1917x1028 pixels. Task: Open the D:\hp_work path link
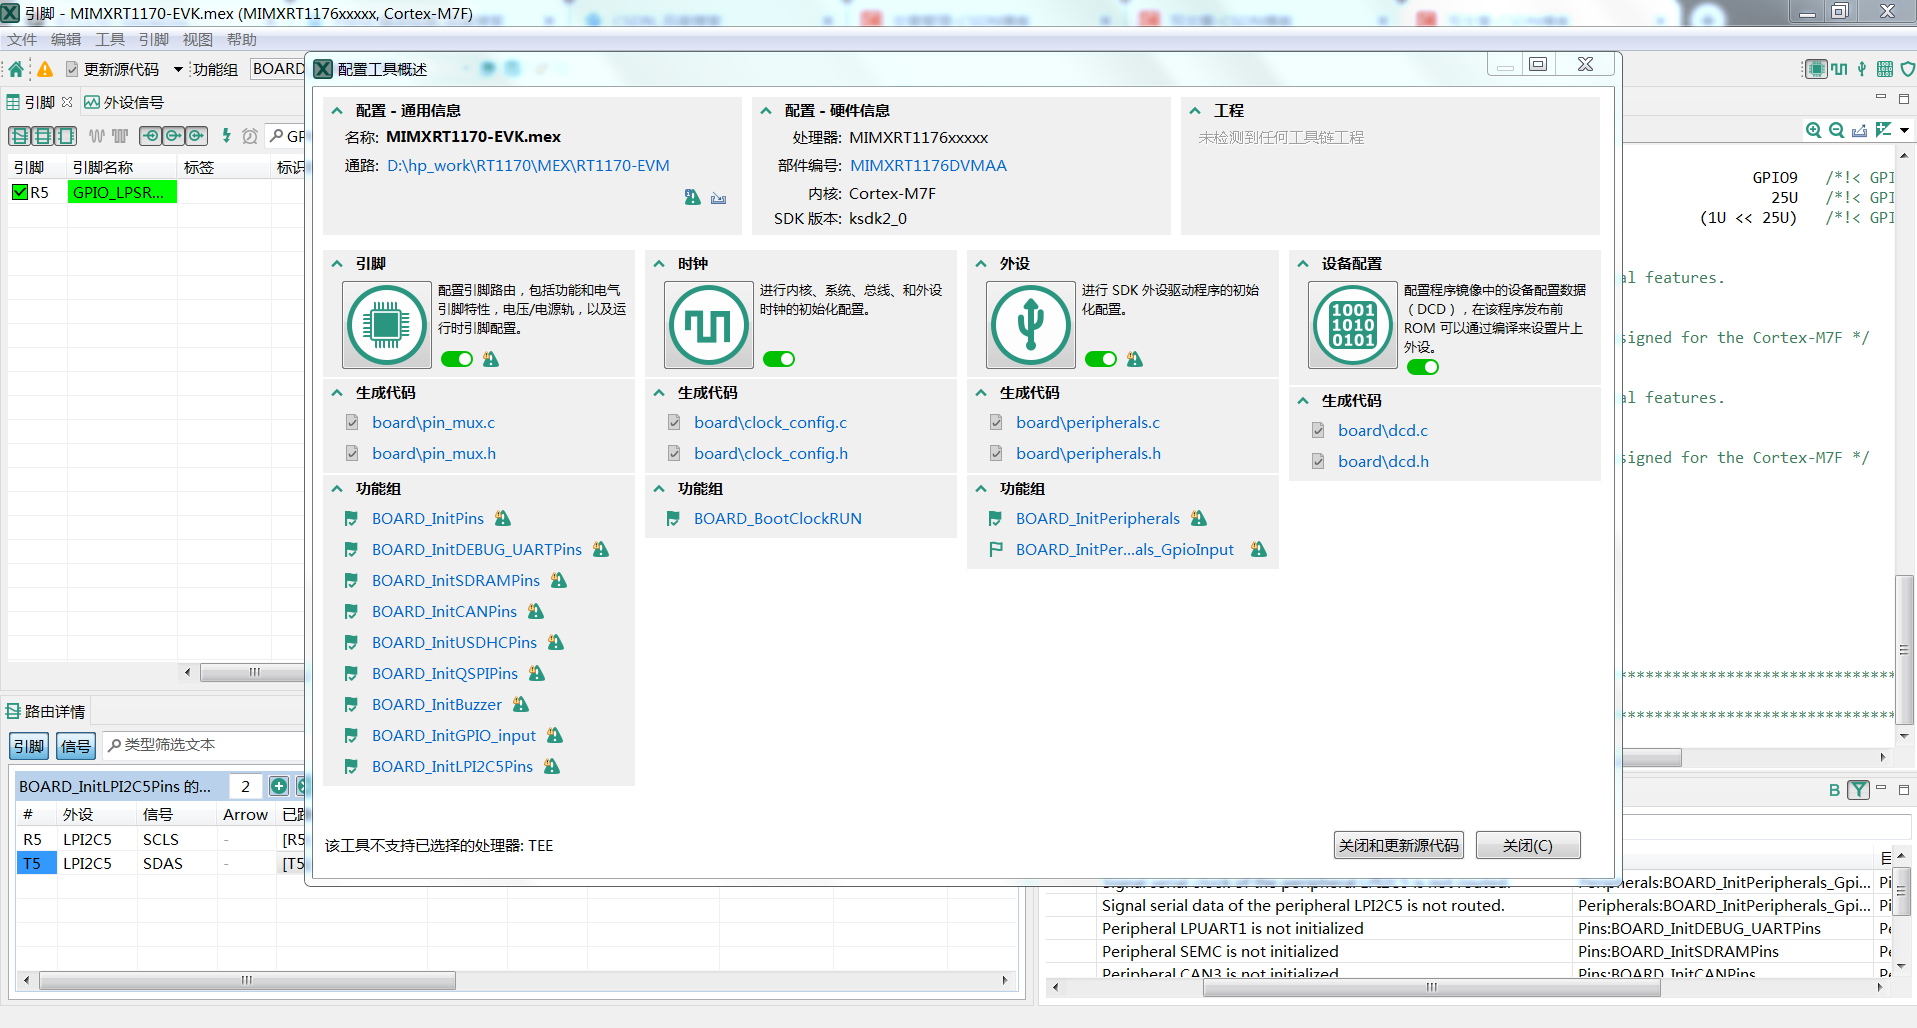[x=529, y=166]
